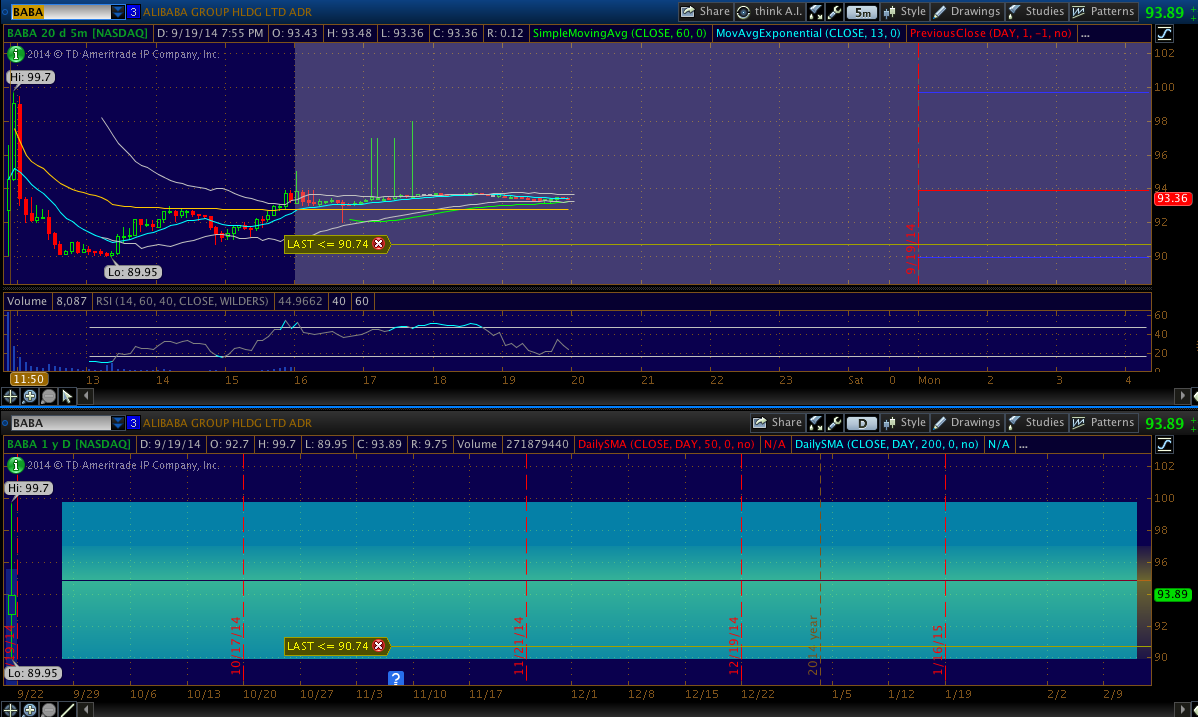Click the crosshair pan icon in upper chart
1198x717 pixels.
(12, 396)
